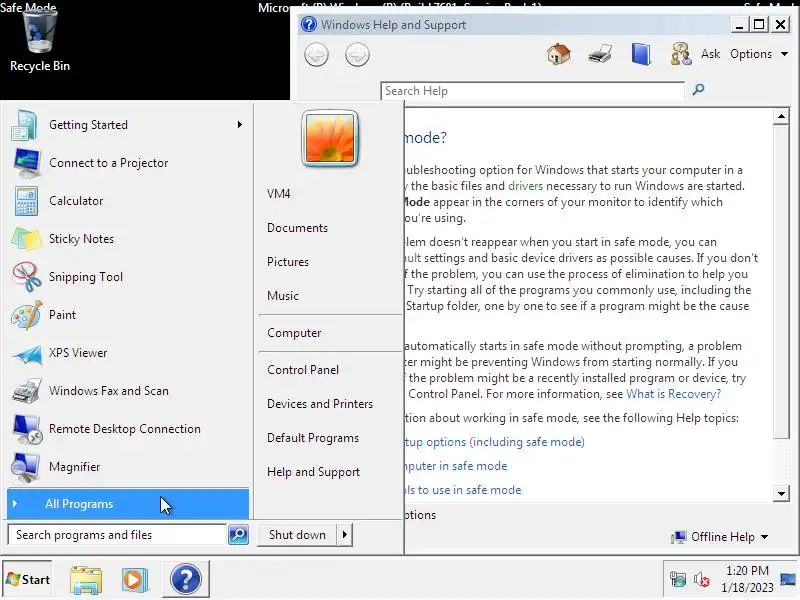This screenshot has height=600, width=800.
Task: Click the volume muted tray icon
Action: pos(702,580)
